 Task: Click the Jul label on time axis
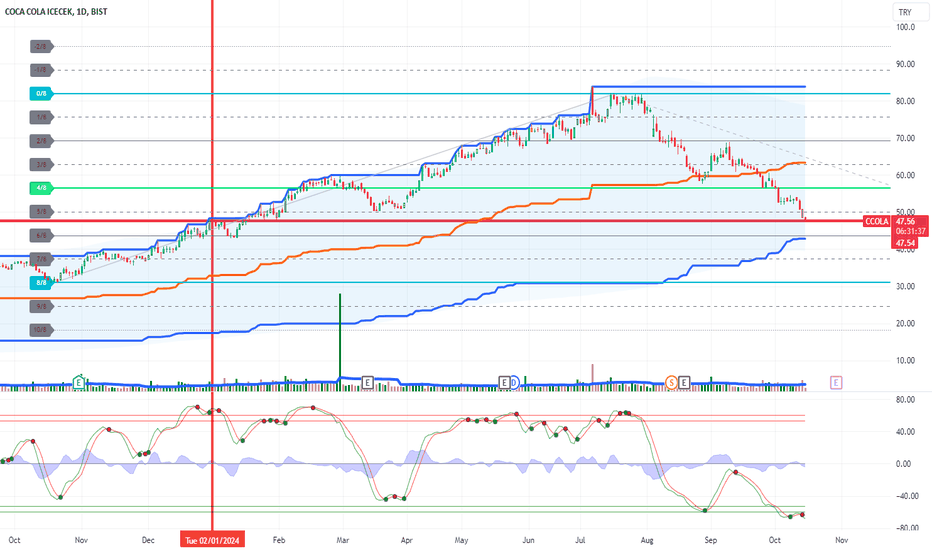click(x=581, y=540)
